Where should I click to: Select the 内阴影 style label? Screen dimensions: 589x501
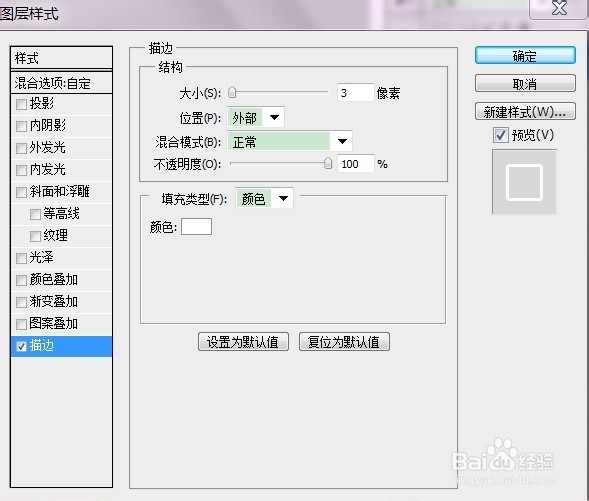[x=47, y=125]
